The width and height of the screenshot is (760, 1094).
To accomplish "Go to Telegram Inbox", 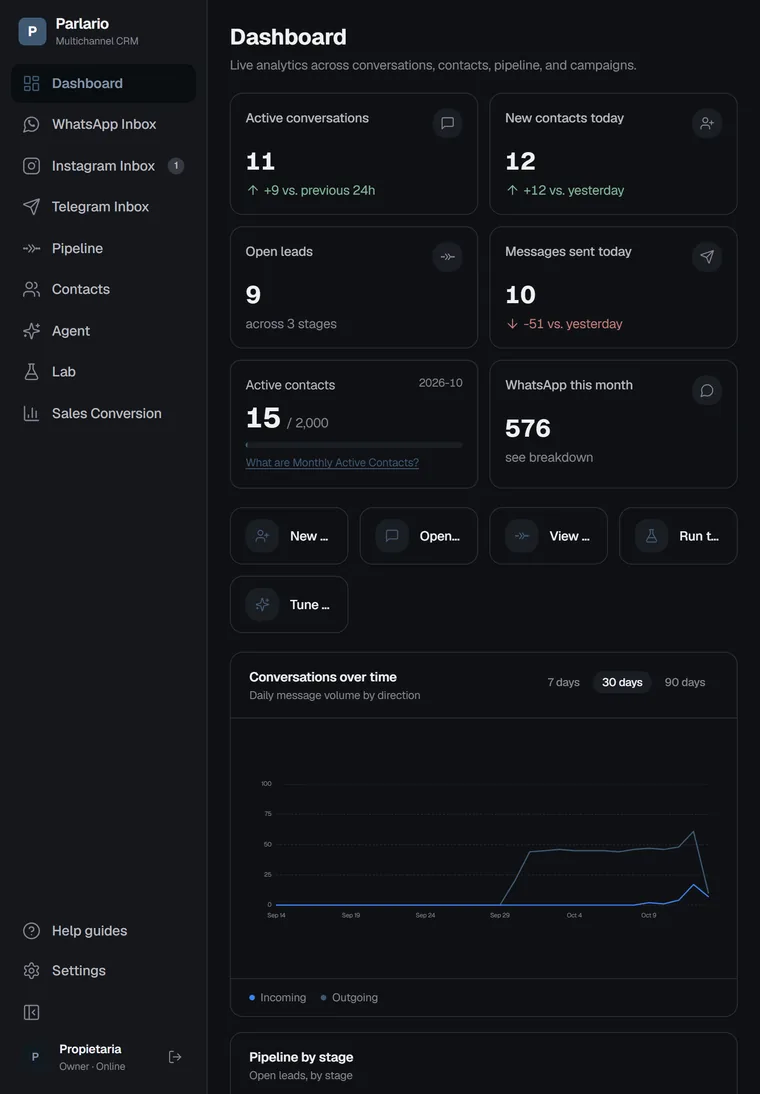I will (x=103, y=207).
